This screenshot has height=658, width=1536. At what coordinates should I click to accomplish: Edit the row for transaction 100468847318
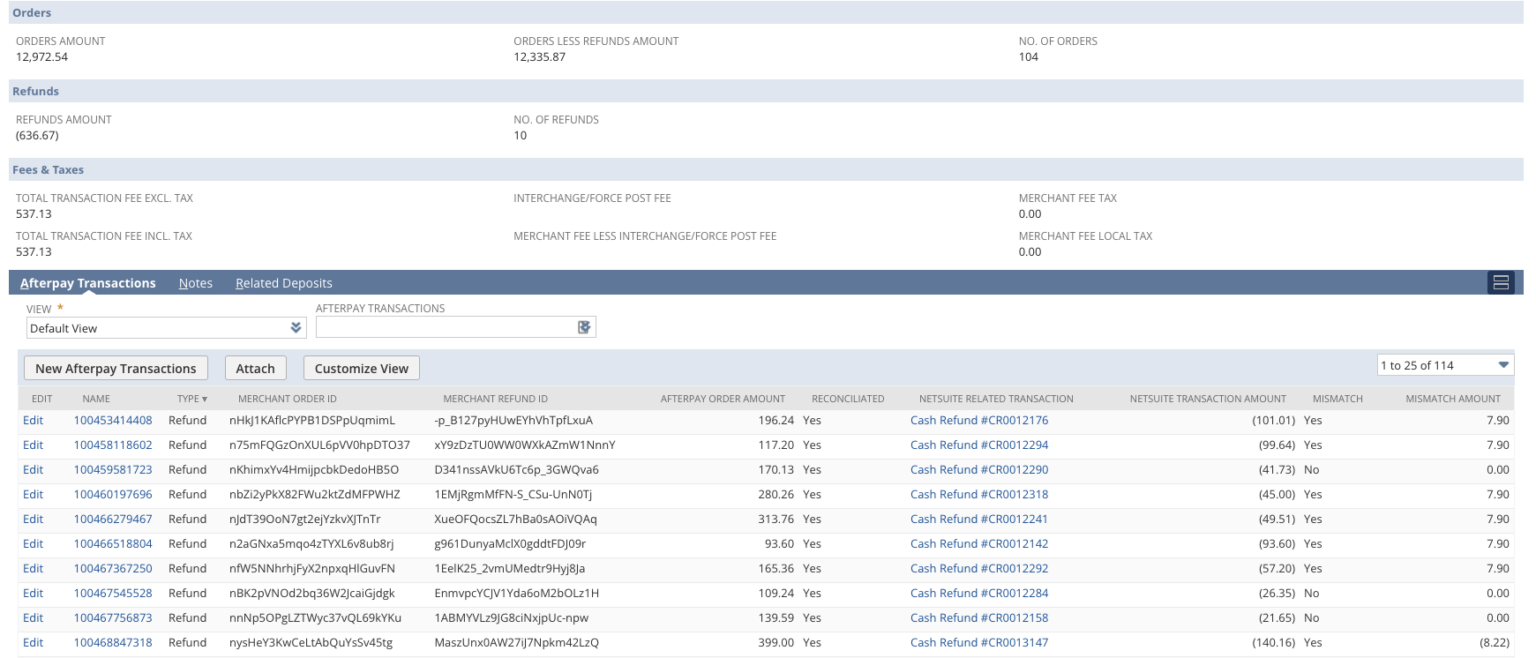click(33, 642)
